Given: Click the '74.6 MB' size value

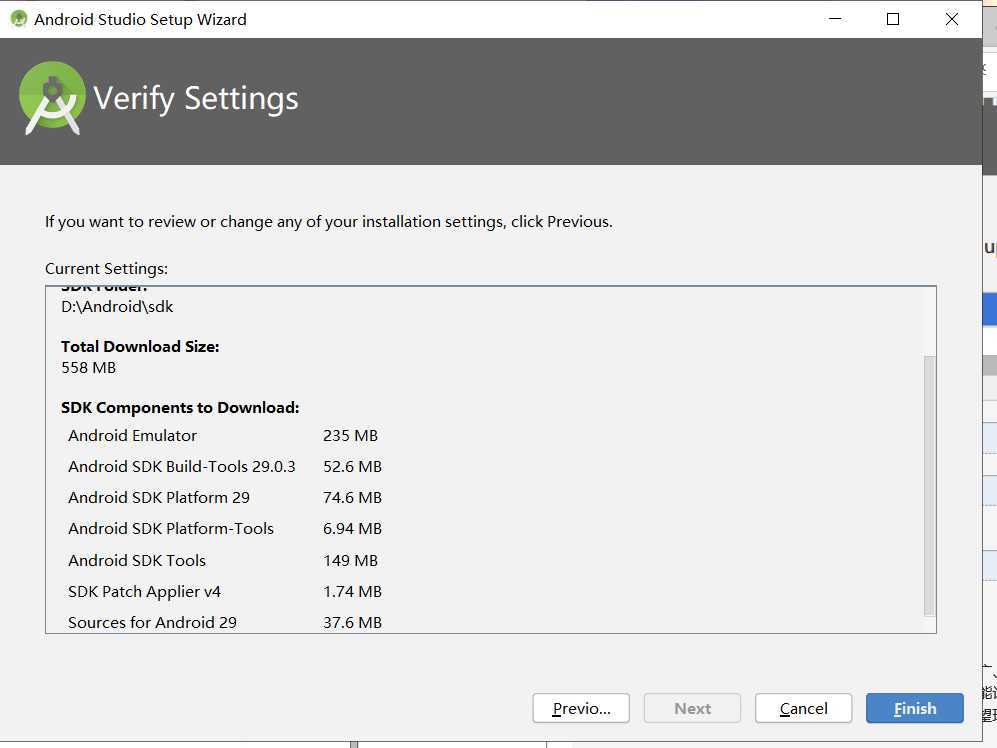Looking at the screenshot, I should pos(352,497).
